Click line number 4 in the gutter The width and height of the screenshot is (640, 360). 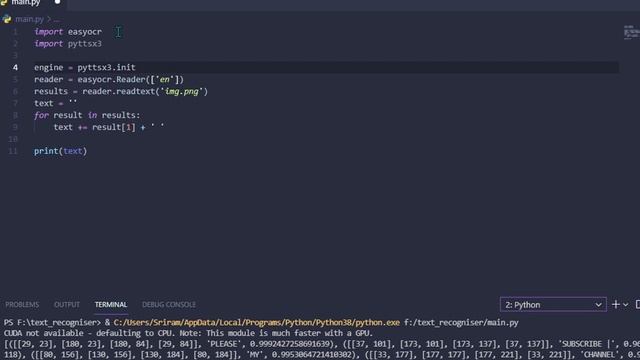(15, 67)
